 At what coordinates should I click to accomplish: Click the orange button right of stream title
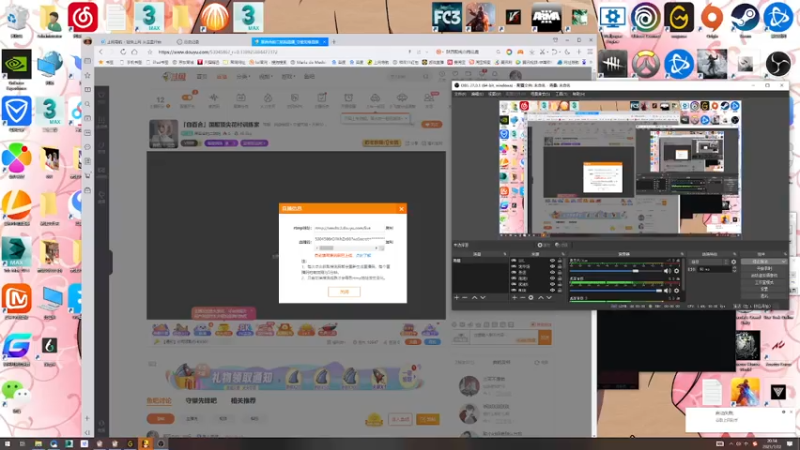point(432,124)
